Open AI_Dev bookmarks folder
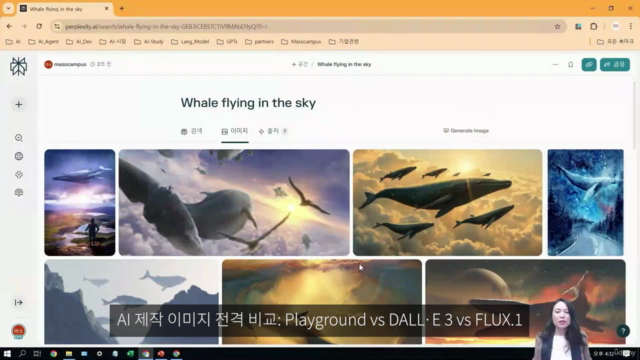This screenshot has width=640, height=360. [79, 42]
